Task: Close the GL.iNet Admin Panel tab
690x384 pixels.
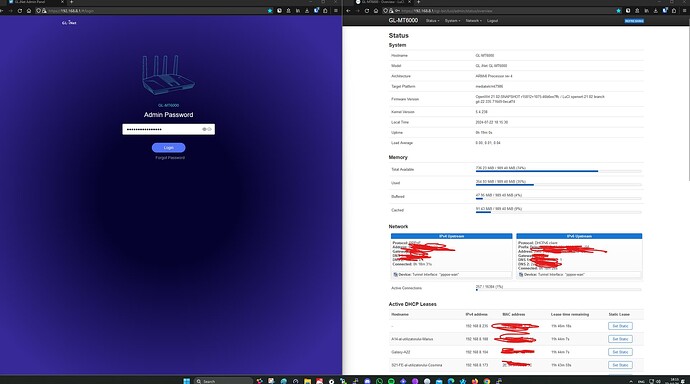Action: point(63,2)
